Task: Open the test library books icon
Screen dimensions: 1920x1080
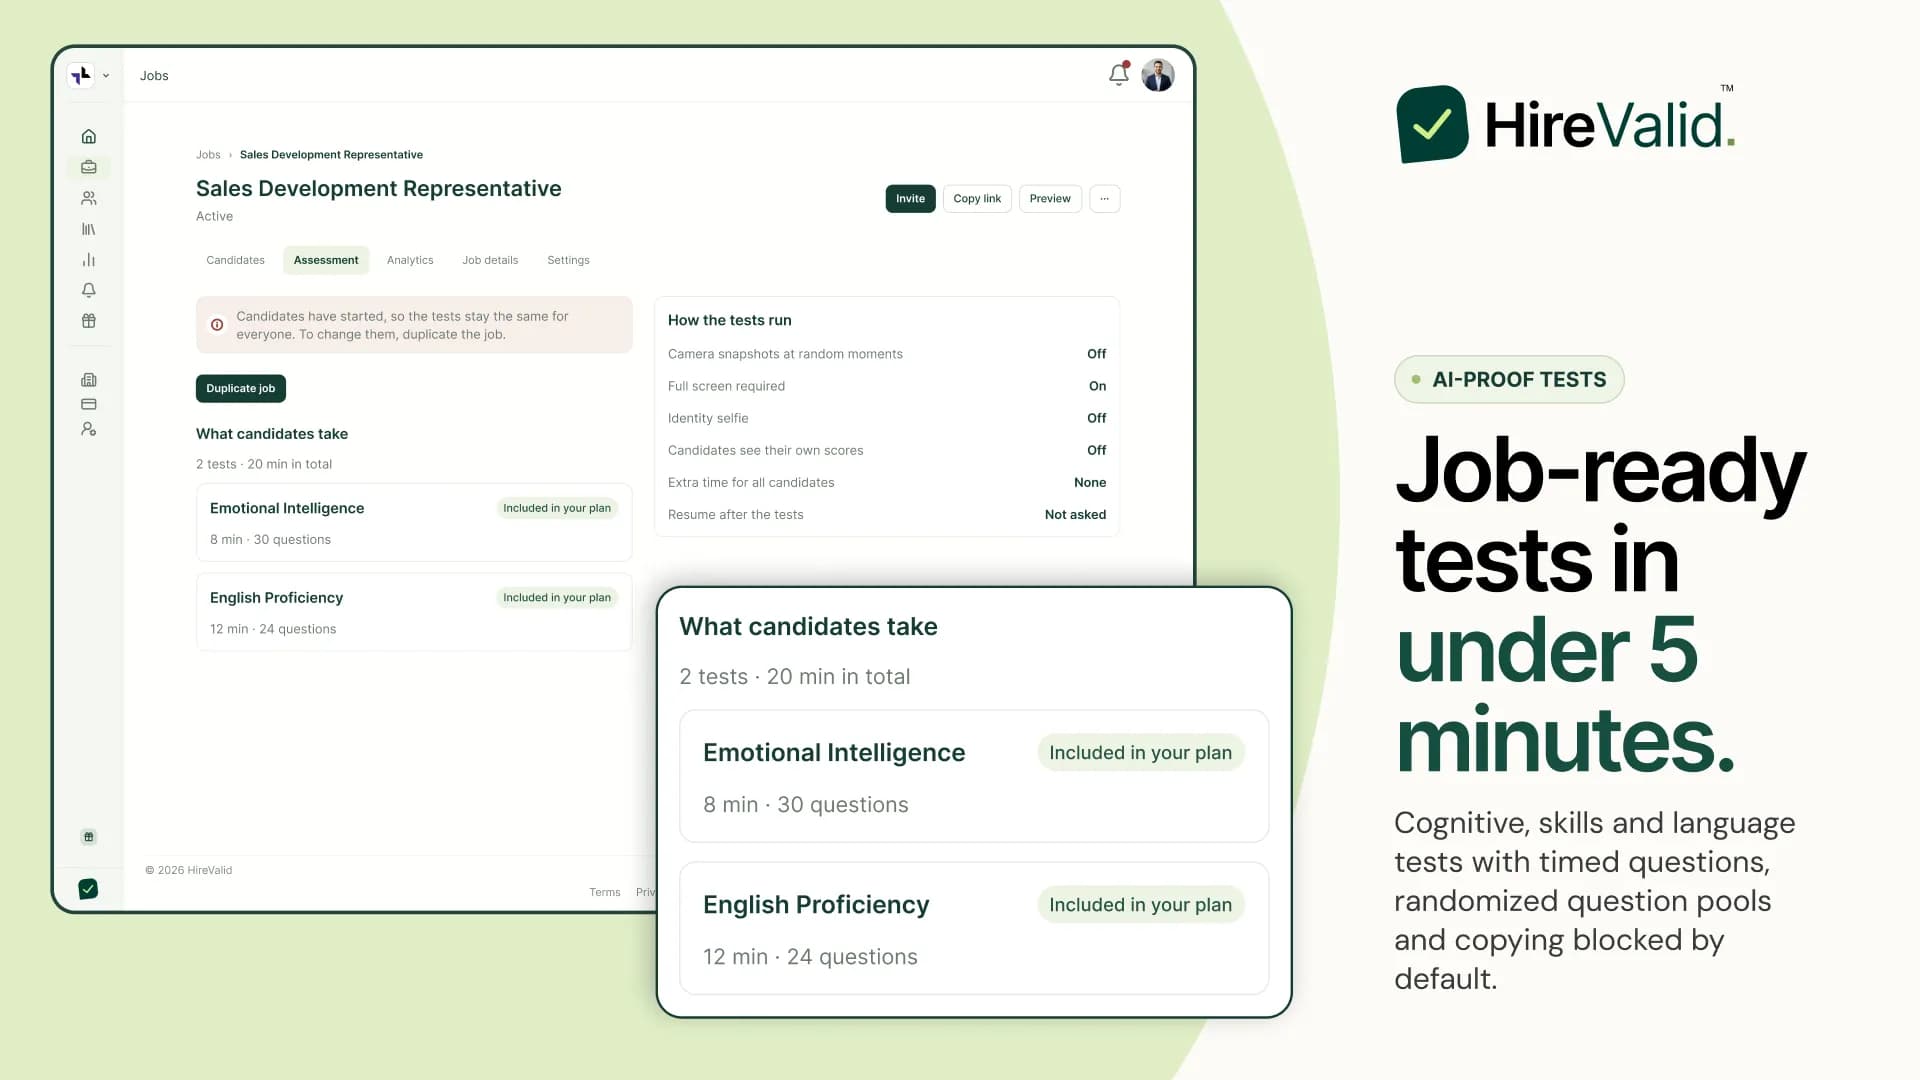Action: tap(89, 229)
